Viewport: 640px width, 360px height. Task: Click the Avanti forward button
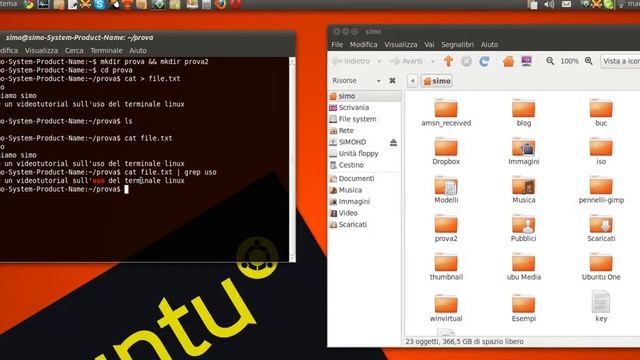[407, 61]
